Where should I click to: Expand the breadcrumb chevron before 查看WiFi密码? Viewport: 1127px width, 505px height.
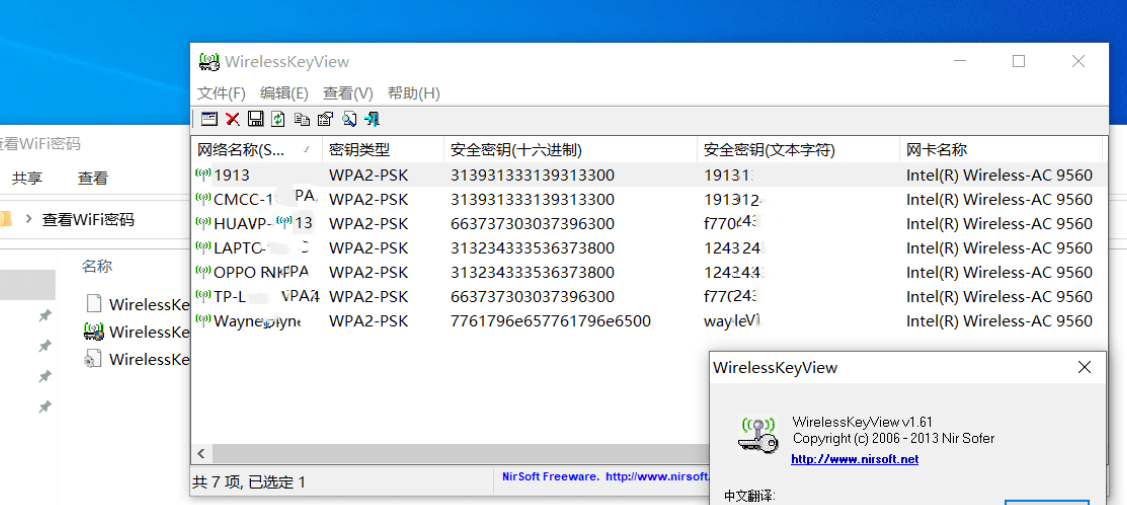(29, 218)
